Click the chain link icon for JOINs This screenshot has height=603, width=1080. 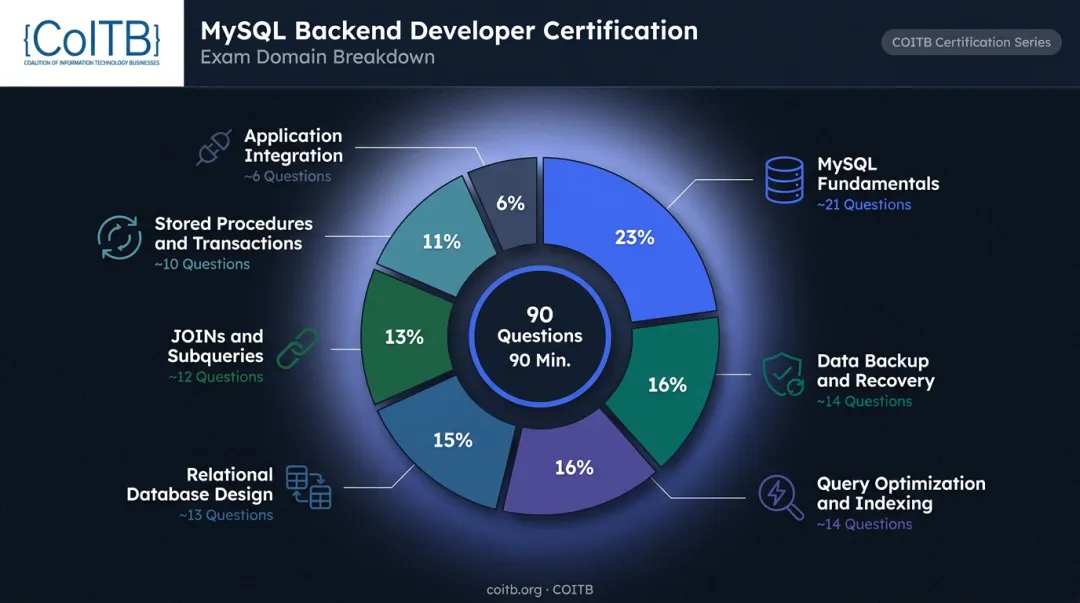297,349
